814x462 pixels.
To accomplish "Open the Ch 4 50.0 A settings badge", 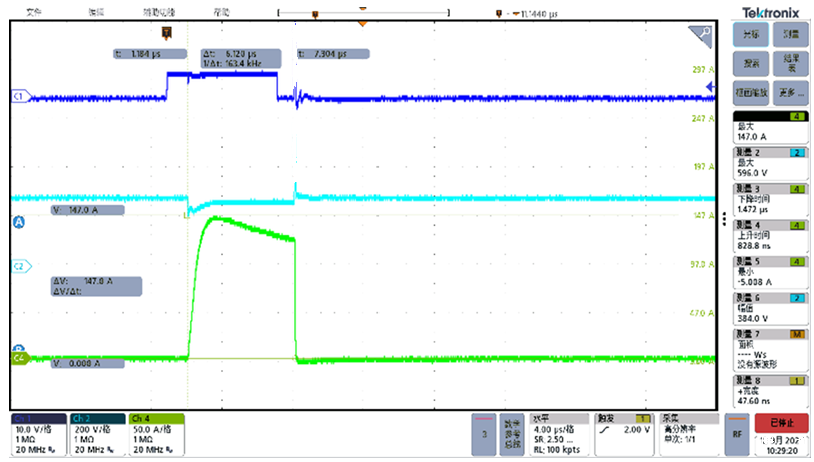I will point(158,432).
